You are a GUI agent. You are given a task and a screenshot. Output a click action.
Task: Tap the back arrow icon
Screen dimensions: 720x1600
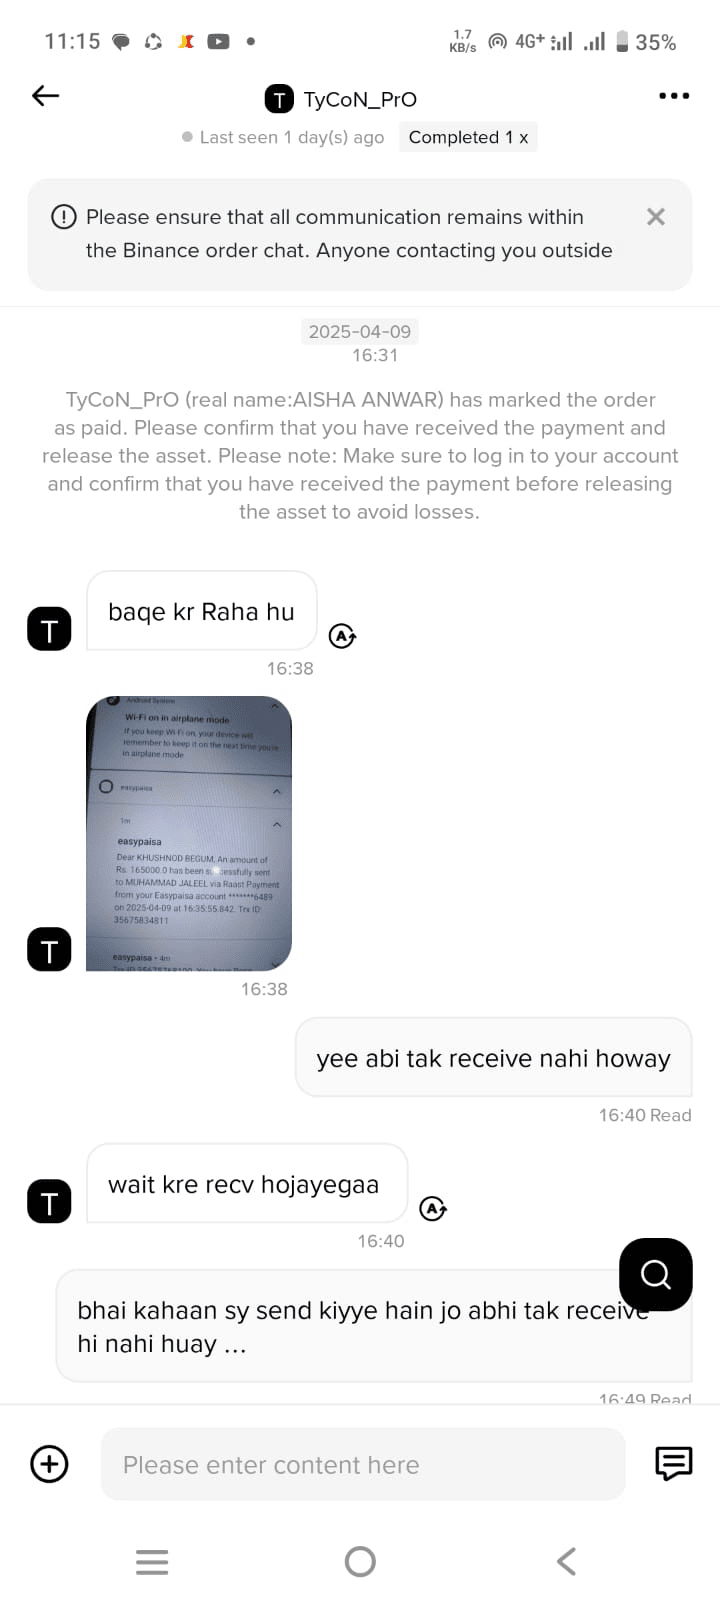tap(46, 96)
